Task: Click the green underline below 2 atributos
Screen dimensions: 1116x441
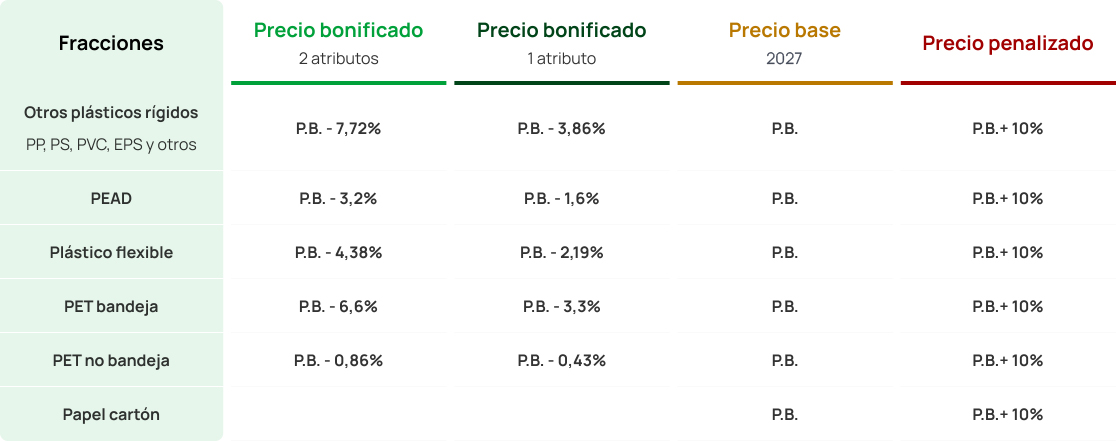Action: pos(339,83)
